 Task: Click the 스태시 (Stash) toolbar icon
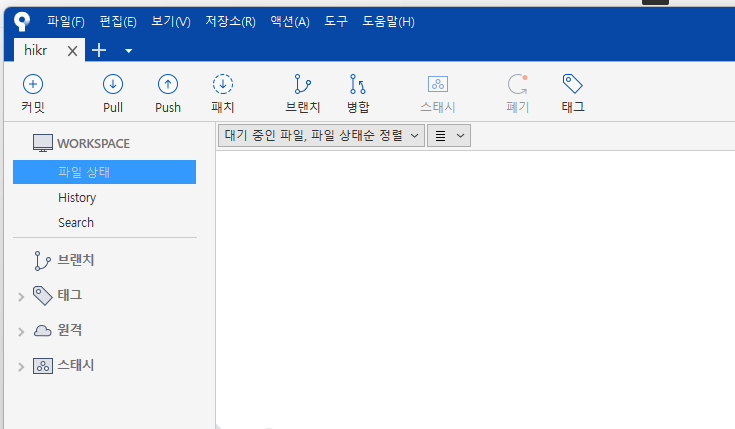point(438,84)
